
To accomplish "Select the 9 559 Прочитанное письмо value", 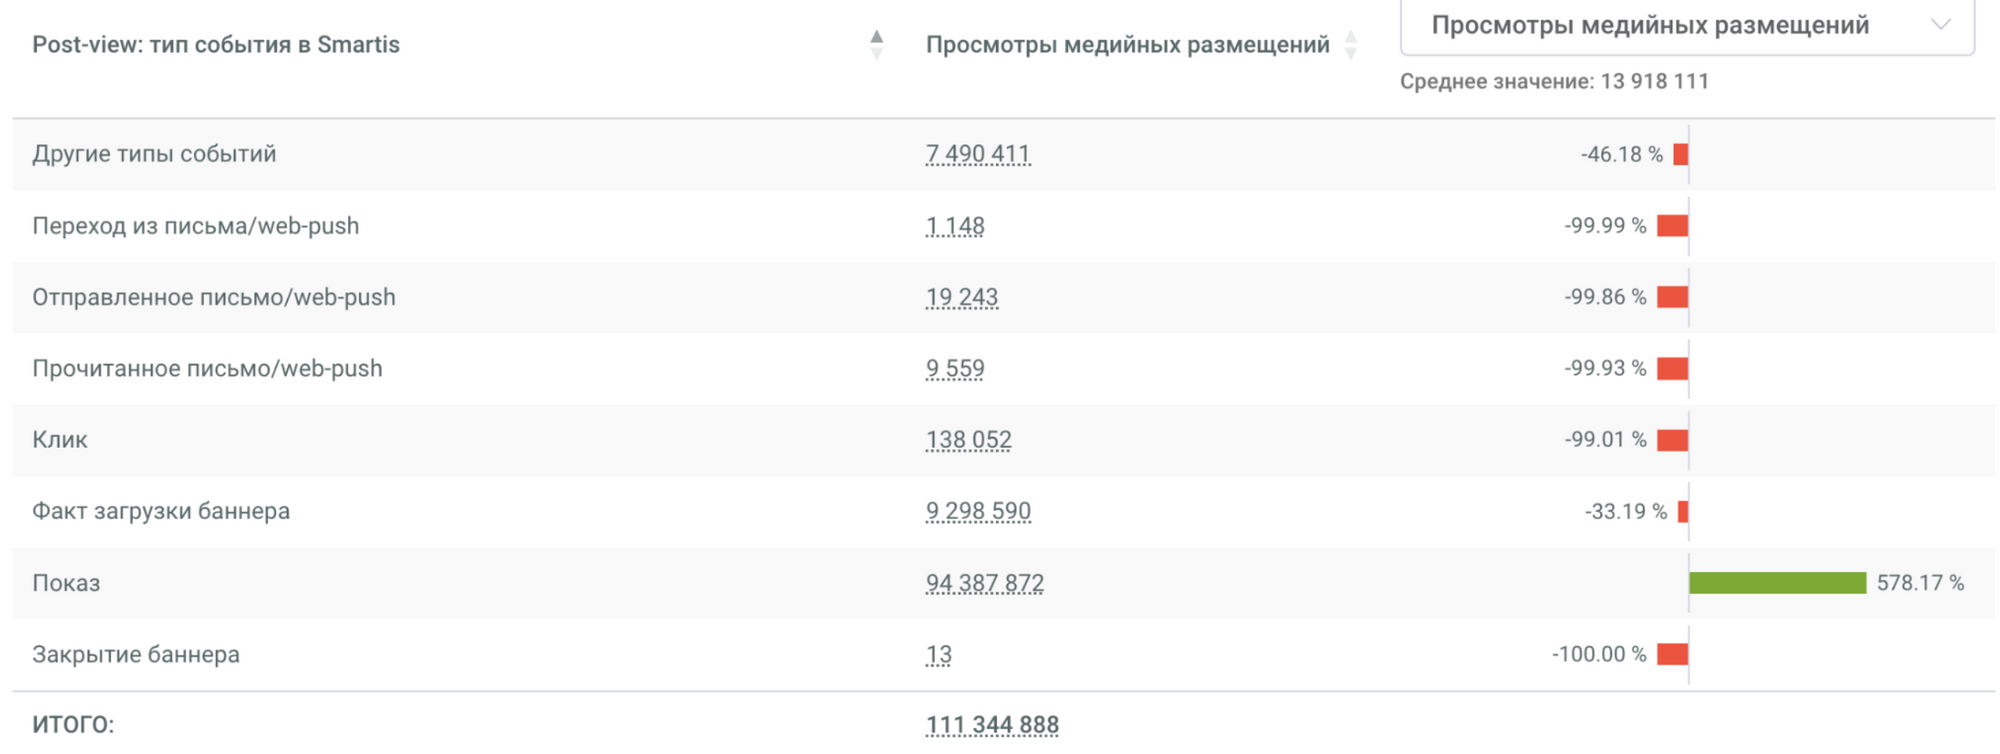I will [955, 369].
